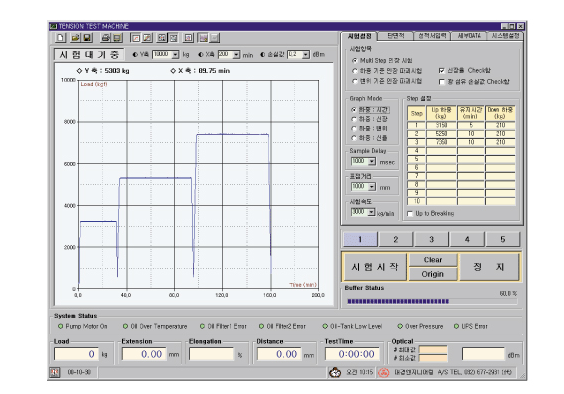Viewport: 564px width, 394px height.
Task: Click the Pump Motor On indicator lamp
Action: pyautogui.click(x=60, y=326)
